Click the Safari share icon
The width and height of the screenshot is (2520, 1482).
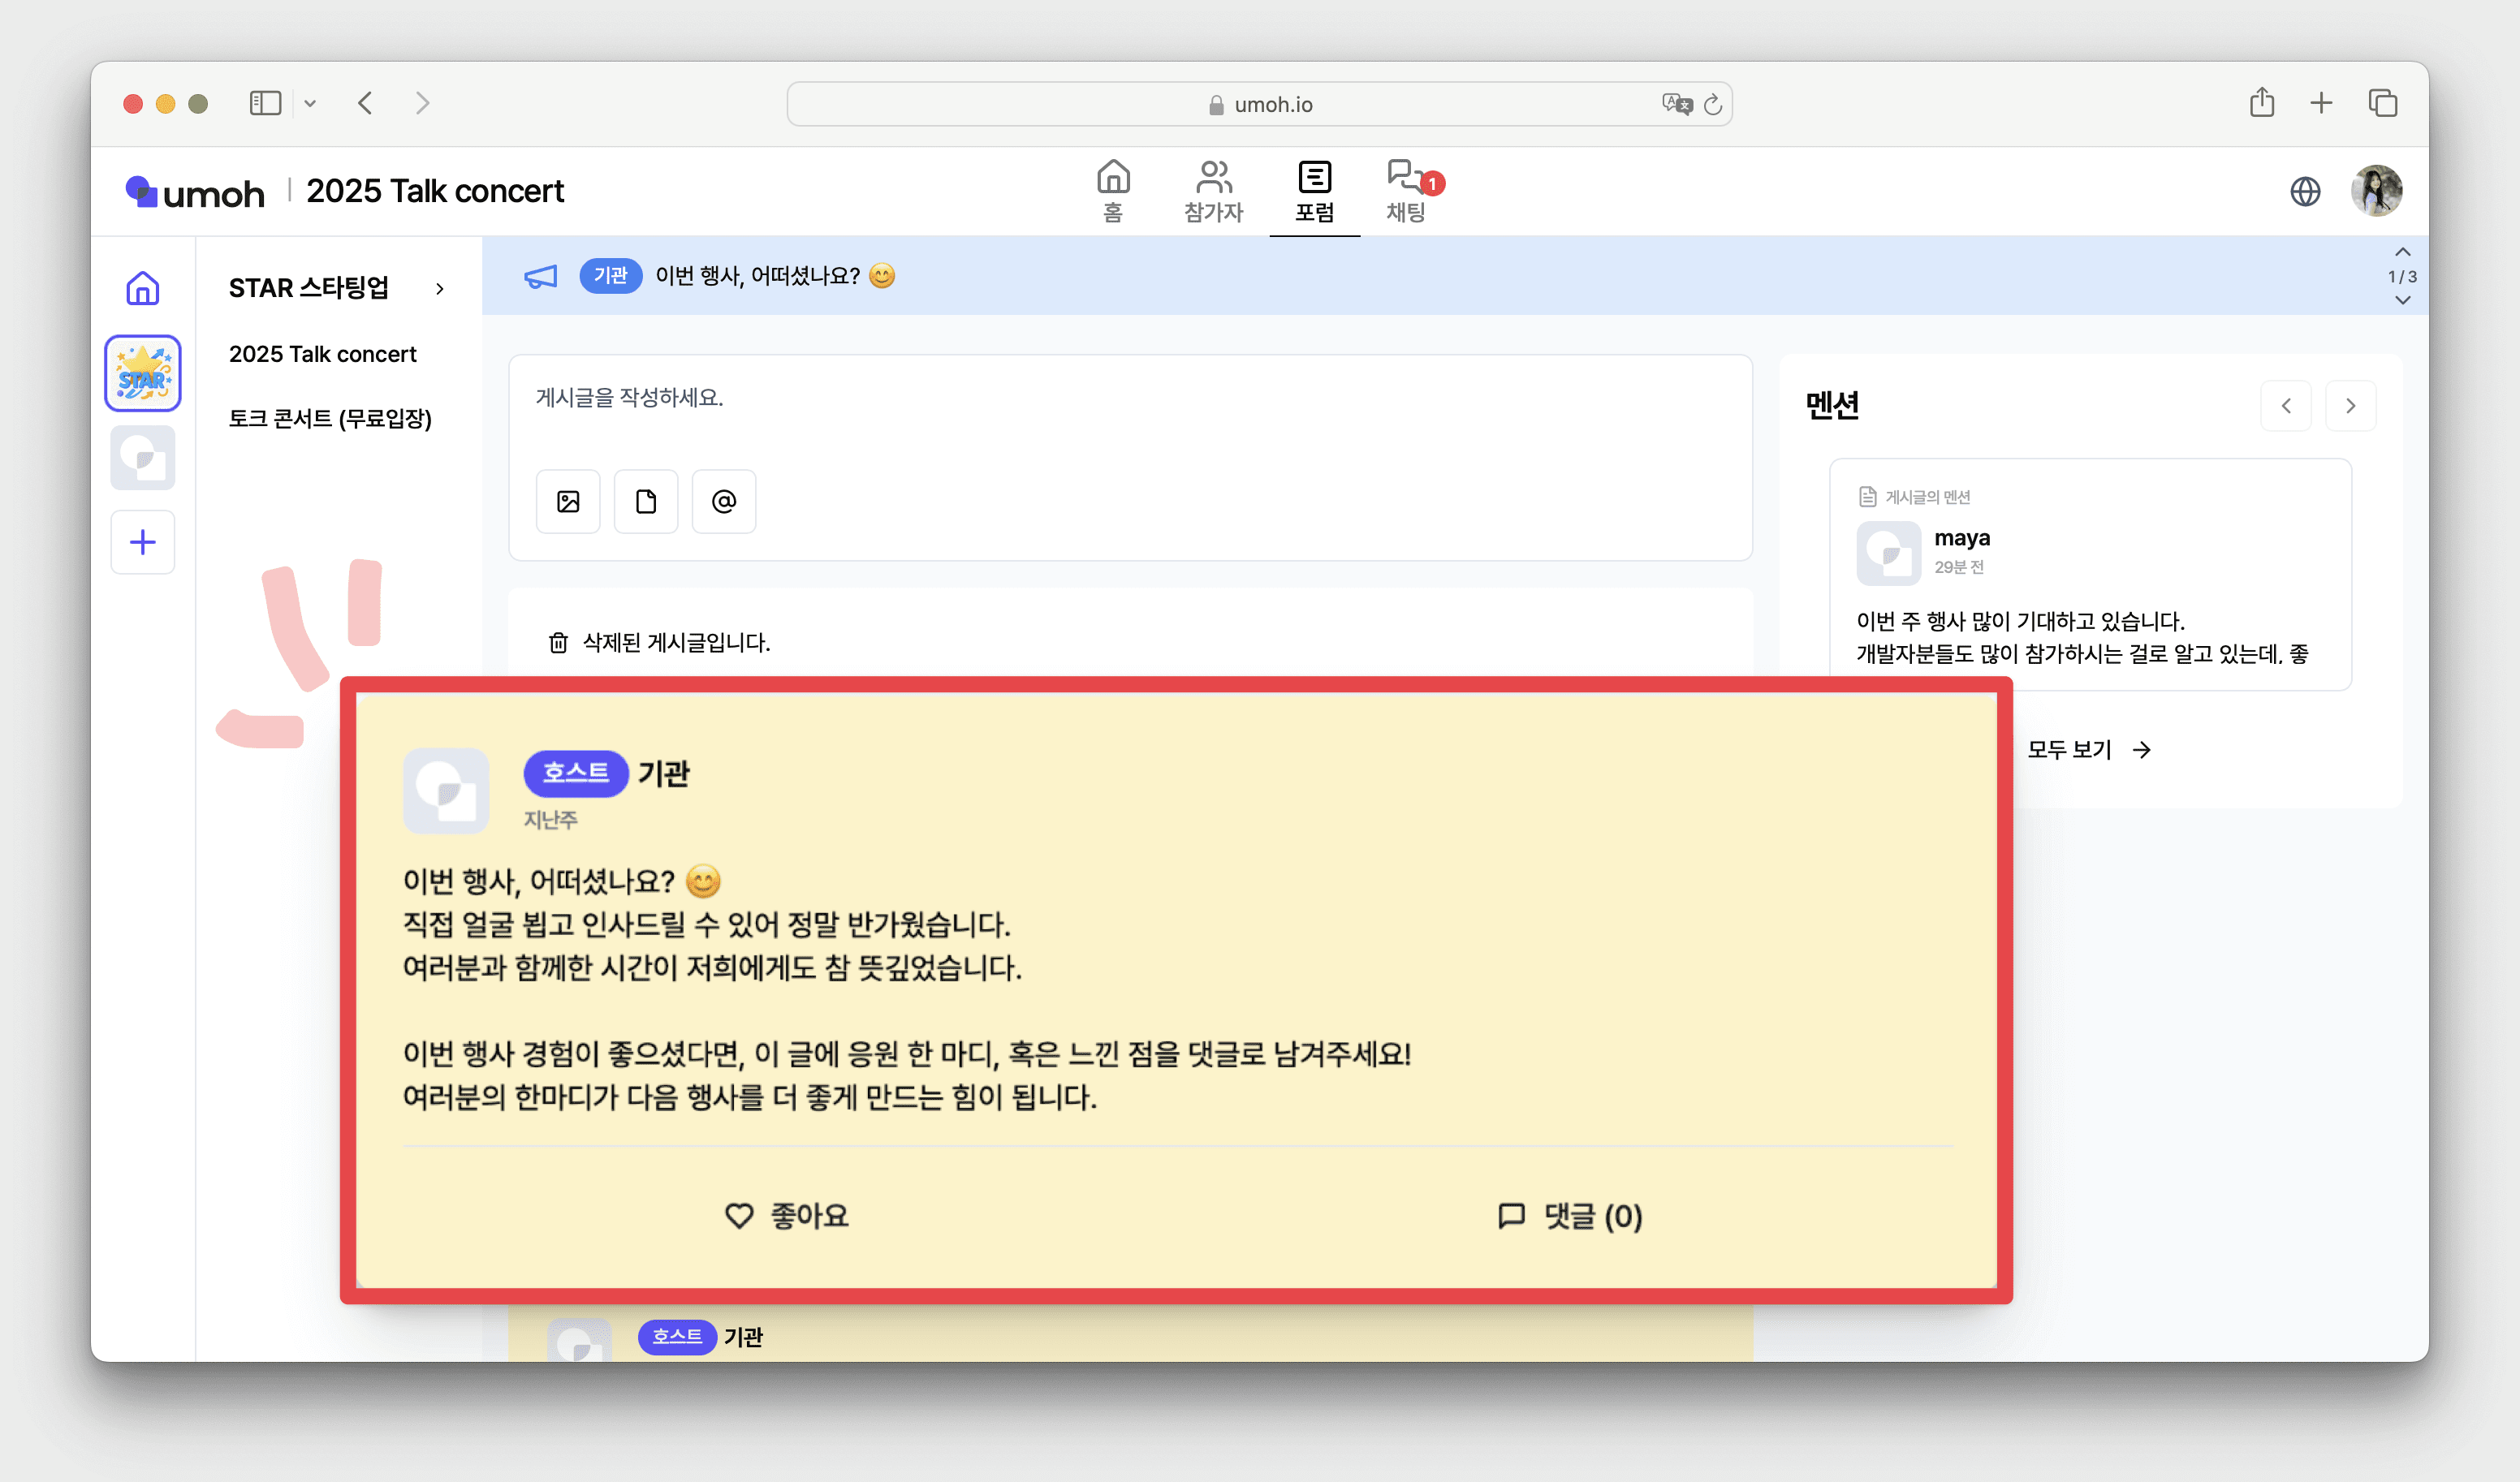pos(2261,103)
